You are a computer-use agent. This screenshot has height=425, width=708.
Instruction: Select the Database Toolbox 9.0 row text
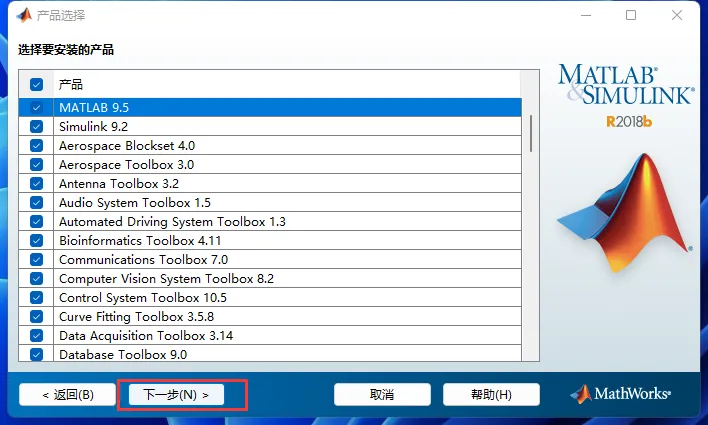pos(123,354)
